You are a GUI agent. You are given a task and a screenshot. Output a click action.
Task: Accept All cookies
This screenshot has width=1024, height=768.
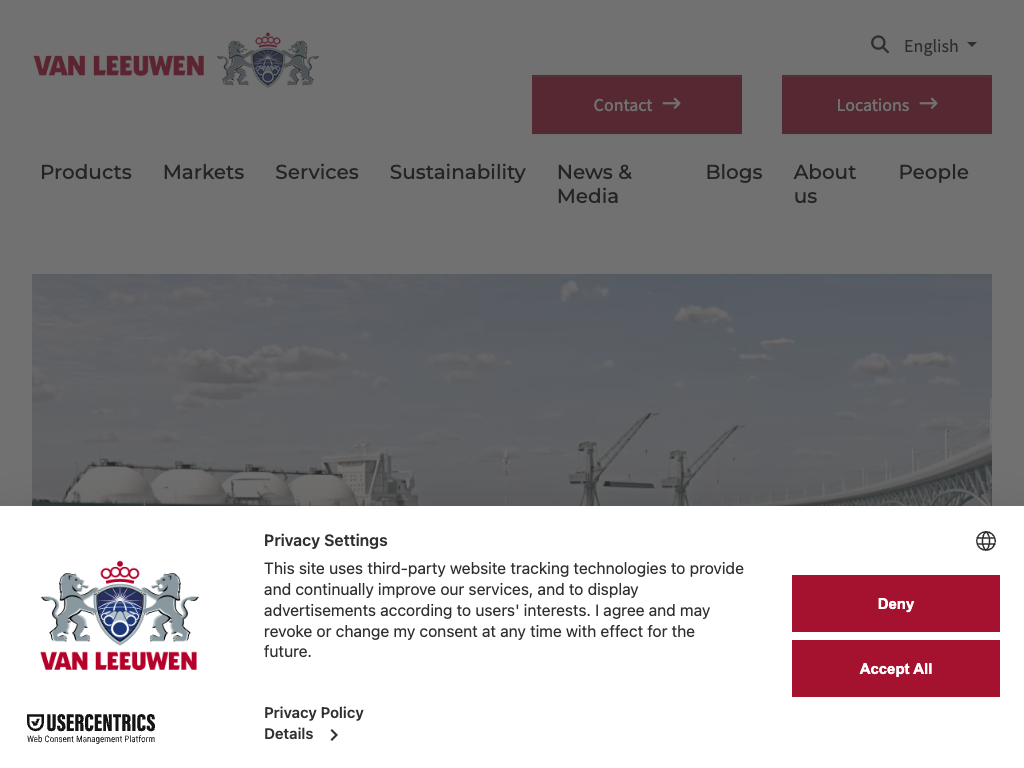pyautogui.click(x=895, y=669)
